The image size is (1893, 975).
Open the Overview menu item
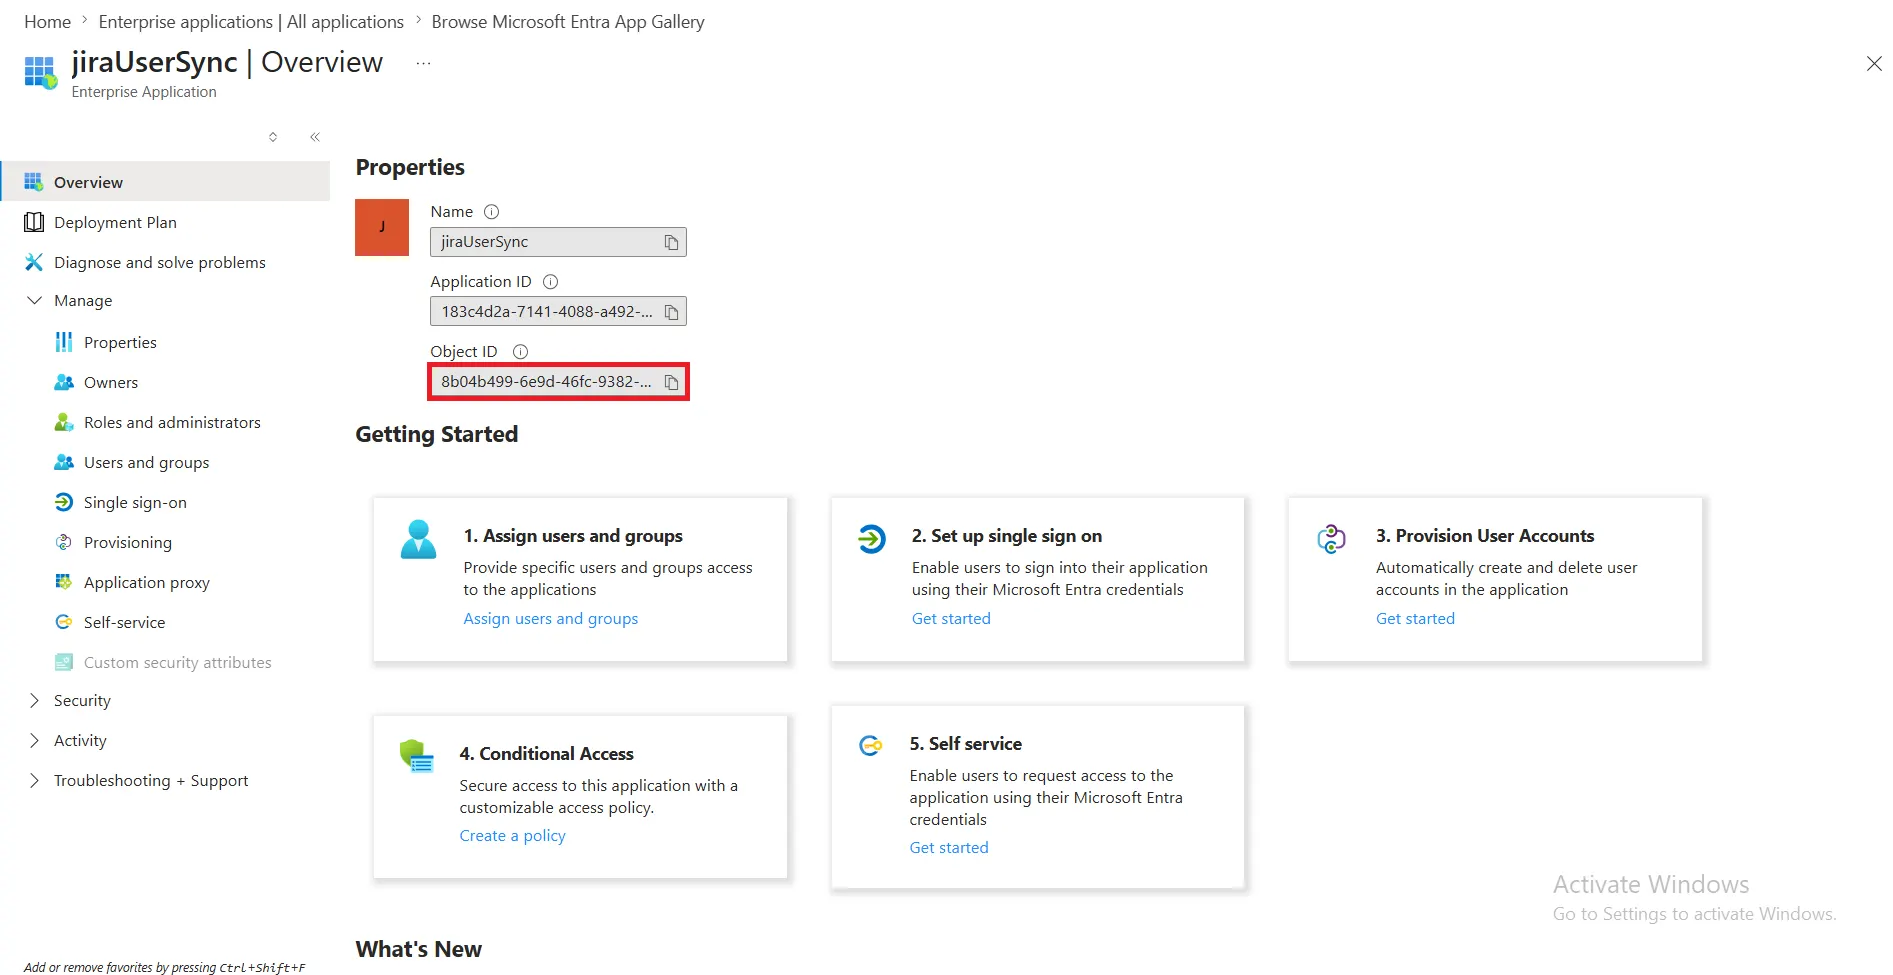(x=165, y=182)
